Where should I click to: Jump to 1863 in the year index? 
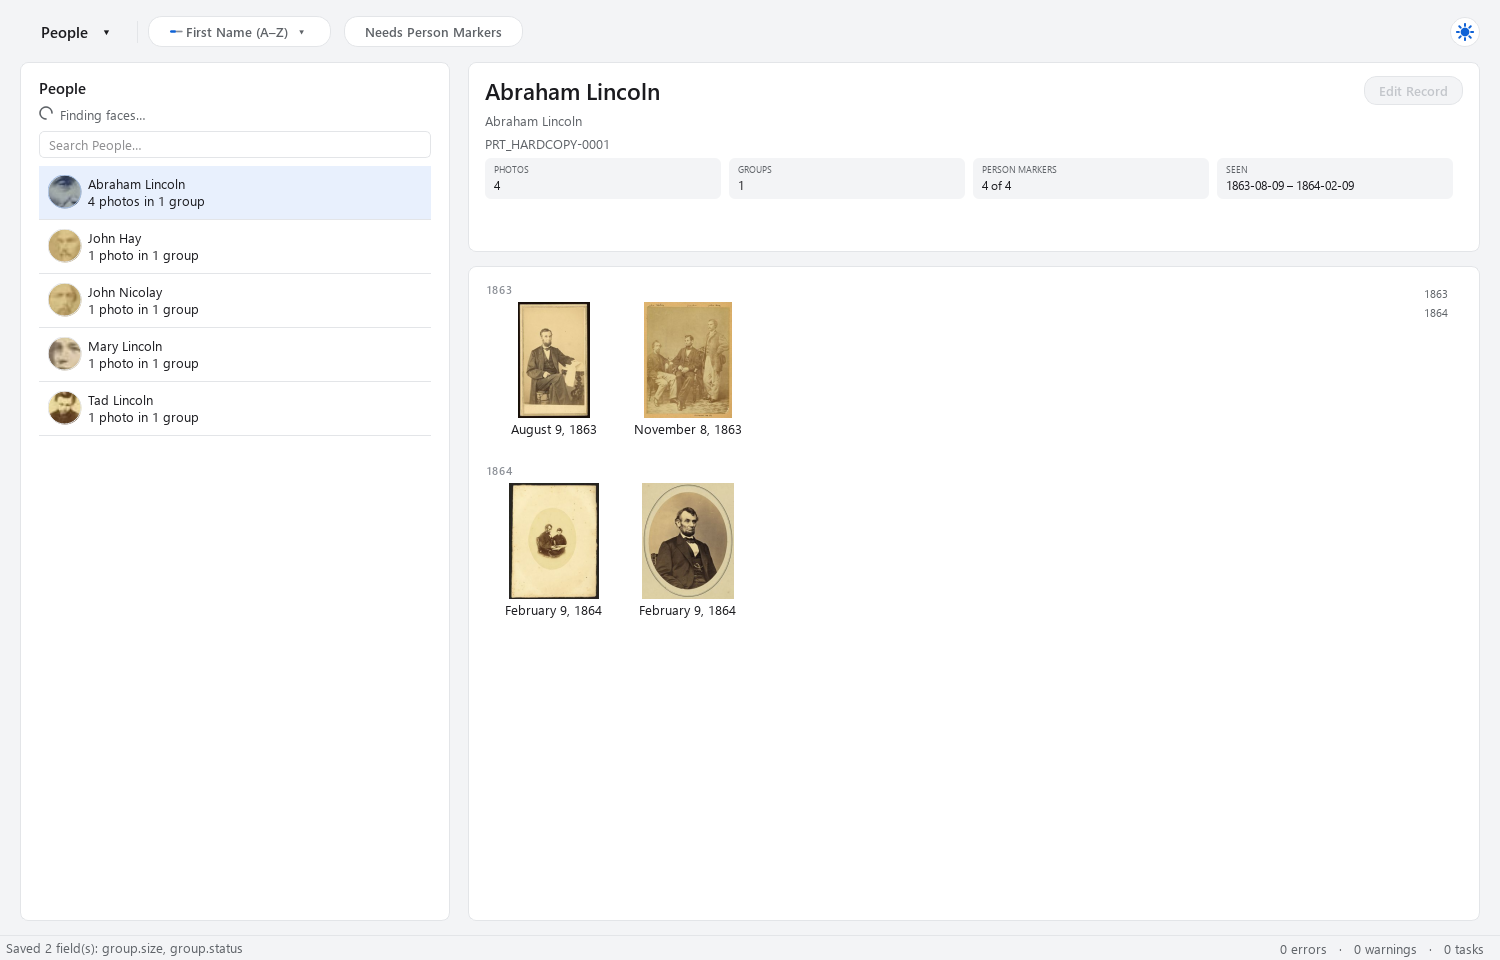pos(1436,294)
